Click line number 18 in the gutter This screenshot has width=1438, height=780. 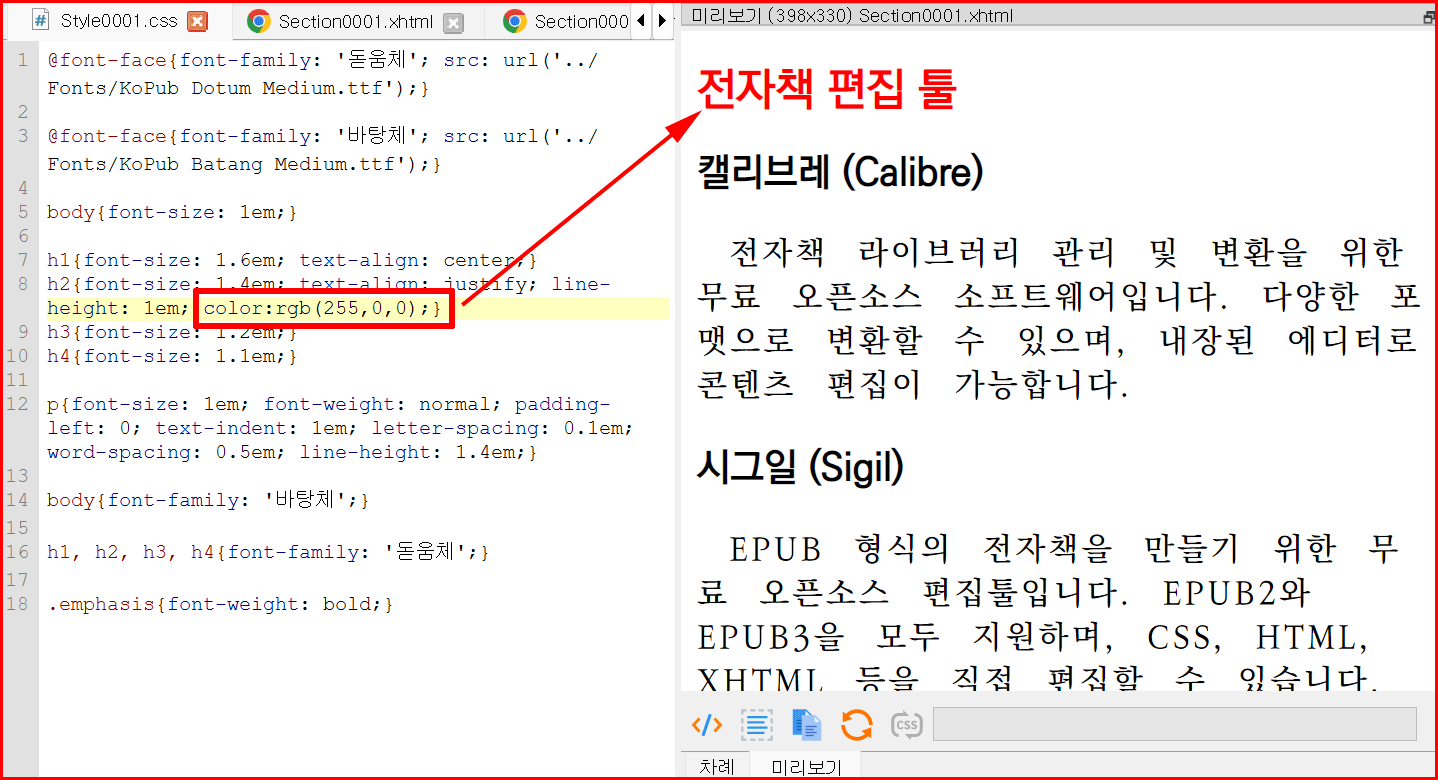click(18, 604)
